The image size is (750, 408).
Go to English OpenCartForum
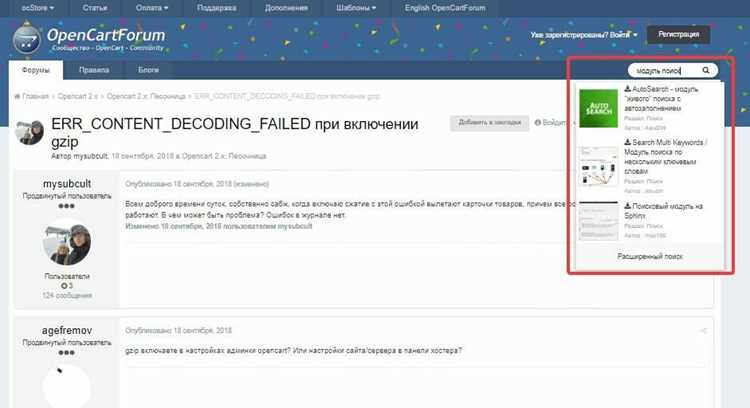[445, 8]
